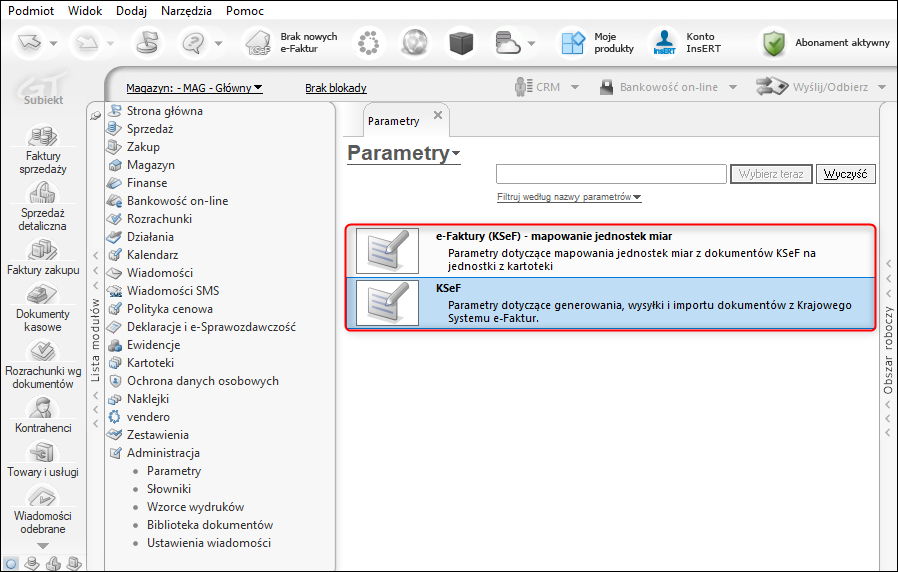898x572 pixels.
Task: Click the parameter search input field
Action: 611,174
